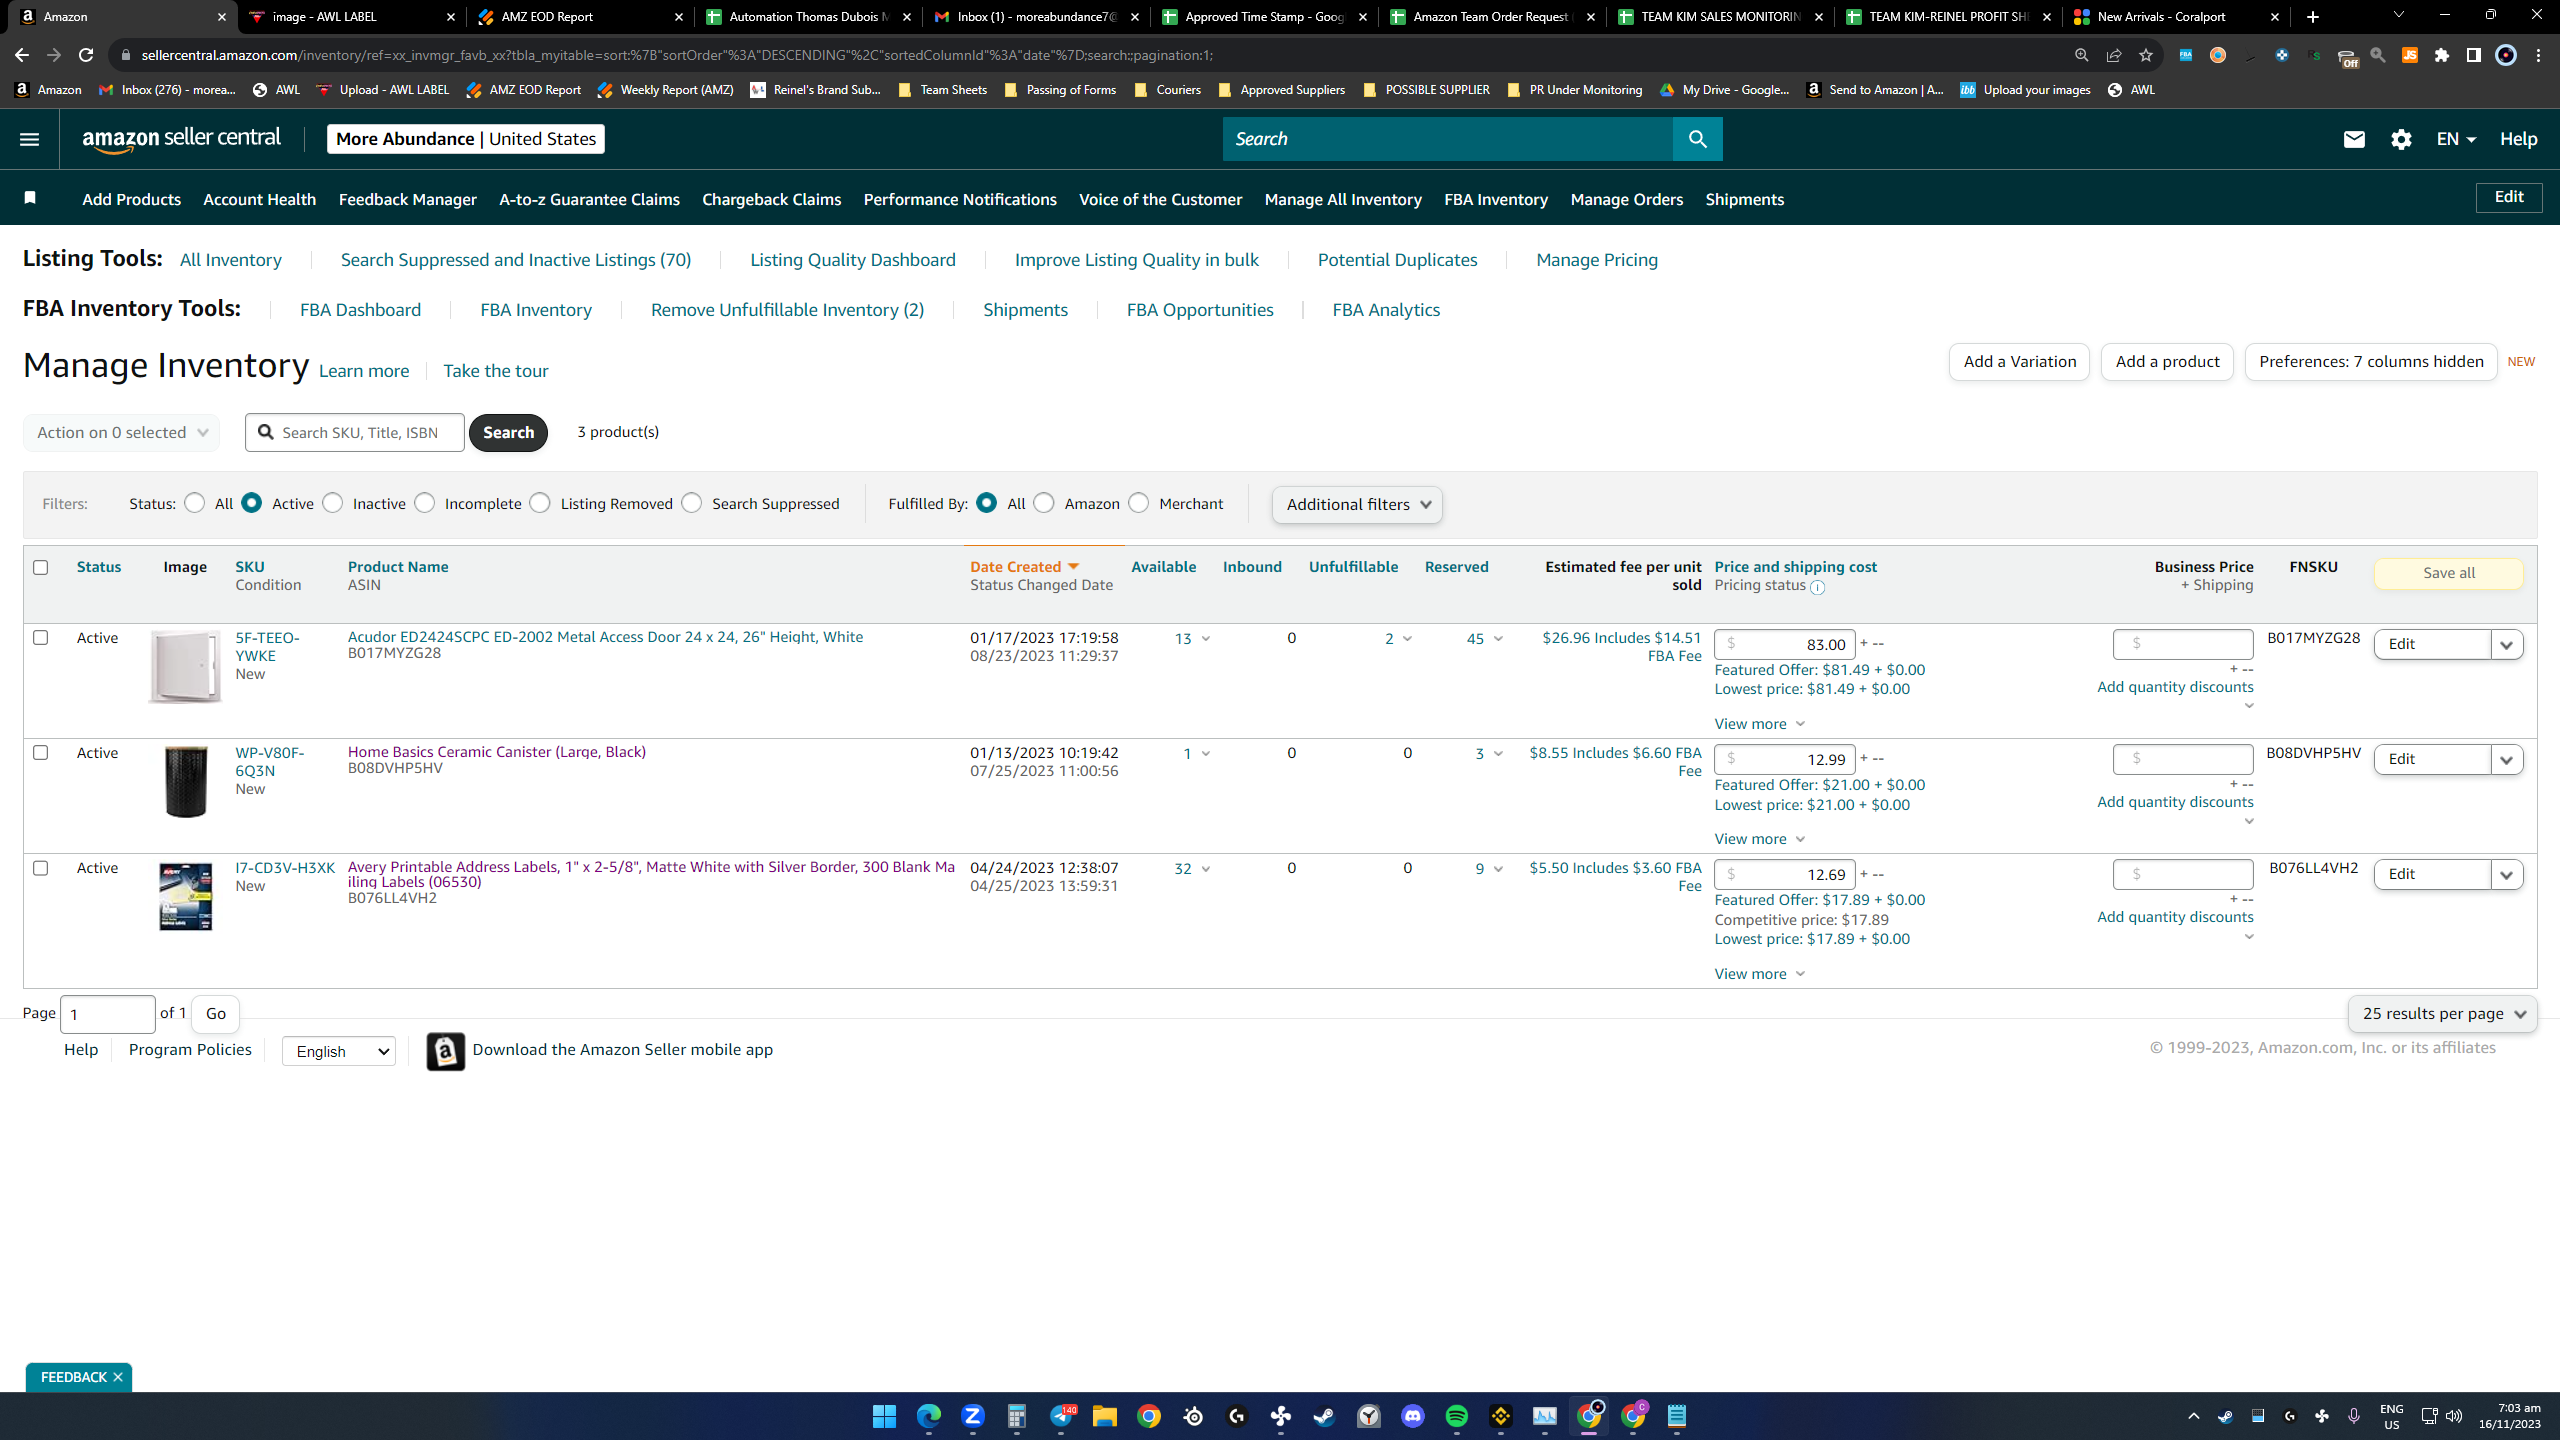Switch to the New Arrivals - Coralport tab
Image resolution: width=2560 pixels, height=1440 pixels.
point(2176,17)
